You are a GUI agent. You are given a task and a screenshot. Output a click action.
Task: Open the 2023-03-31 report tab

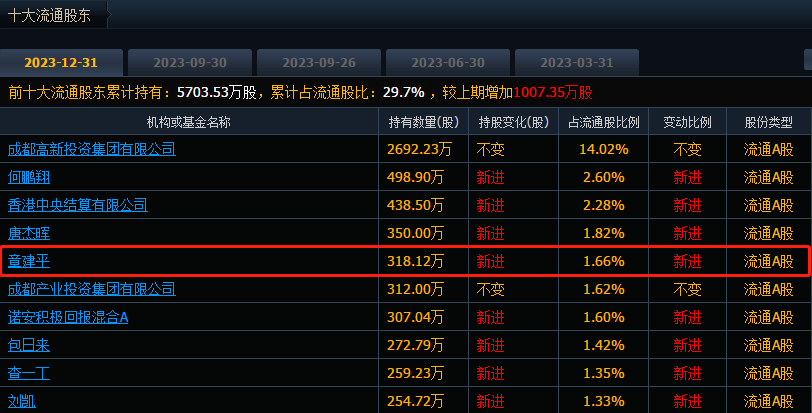pyautogui.click(x=577, y=63)
